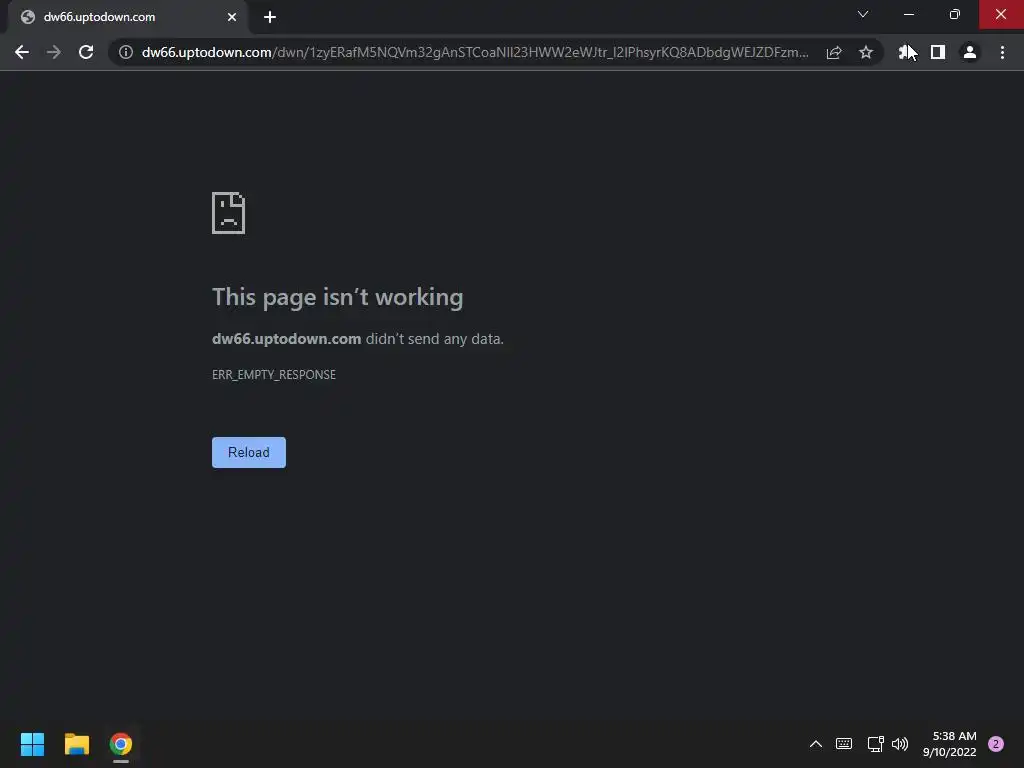This screenshot has width=1024, height=768.
Task: Open Chrome three-dot menu
Action: click(1002, 52)
